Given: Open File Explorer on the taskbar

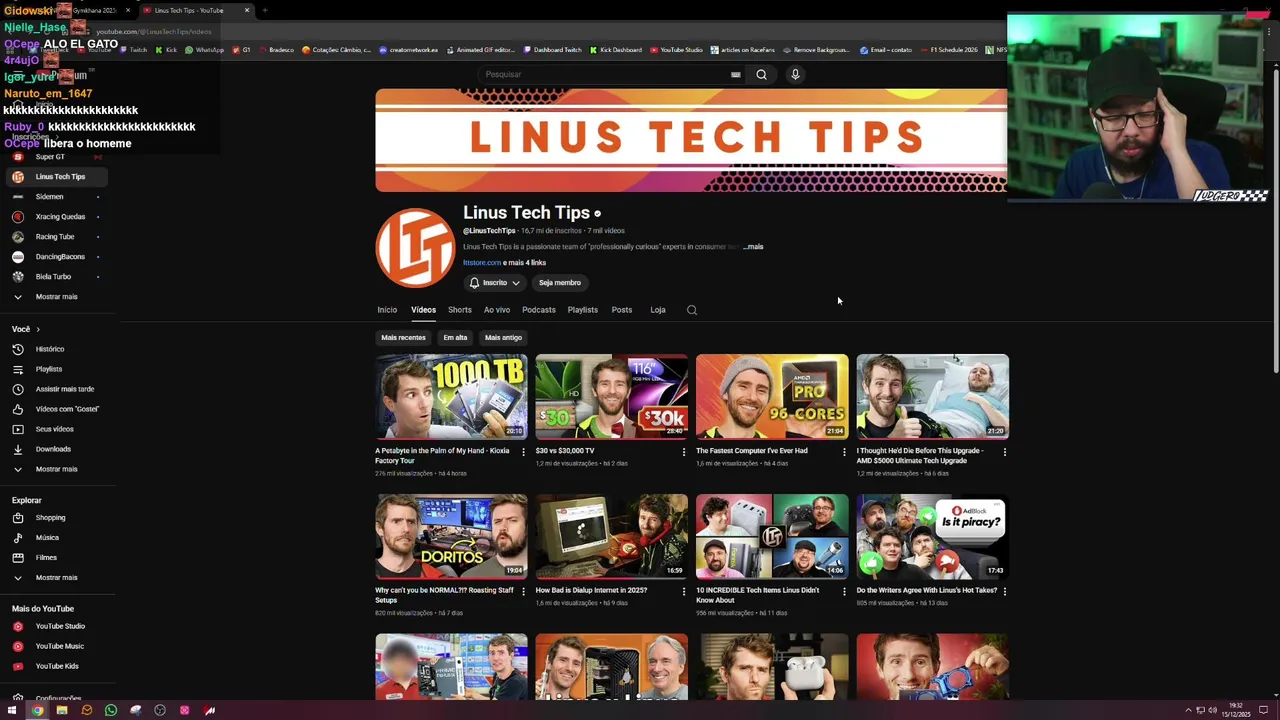Looking at the screenshot, I should [62, 710].
